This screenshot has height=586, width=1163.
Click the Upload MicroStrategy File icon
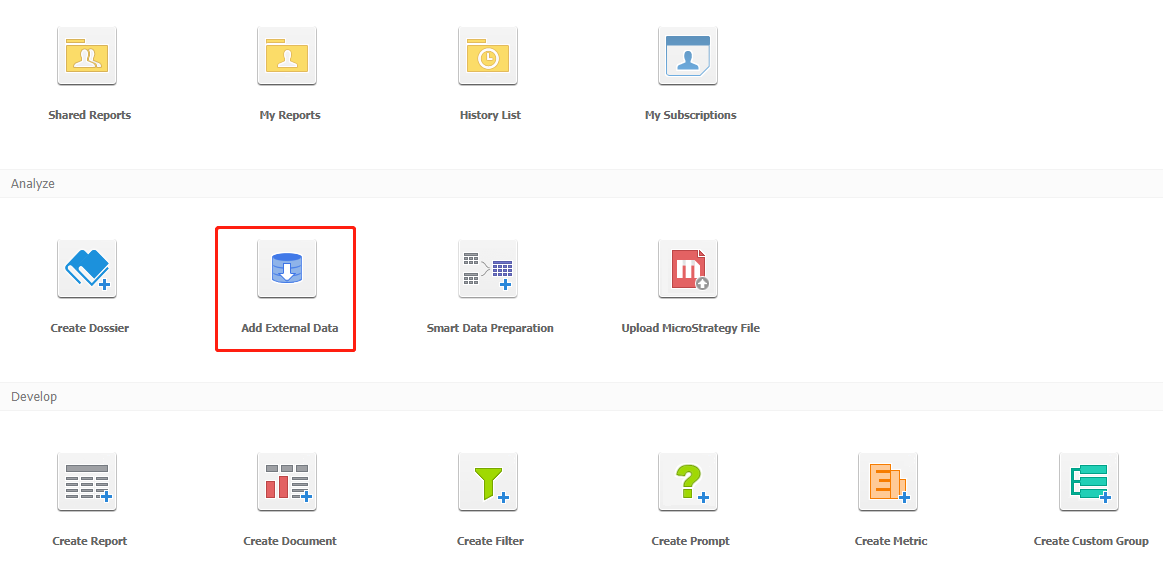click(x=688, y=269)
